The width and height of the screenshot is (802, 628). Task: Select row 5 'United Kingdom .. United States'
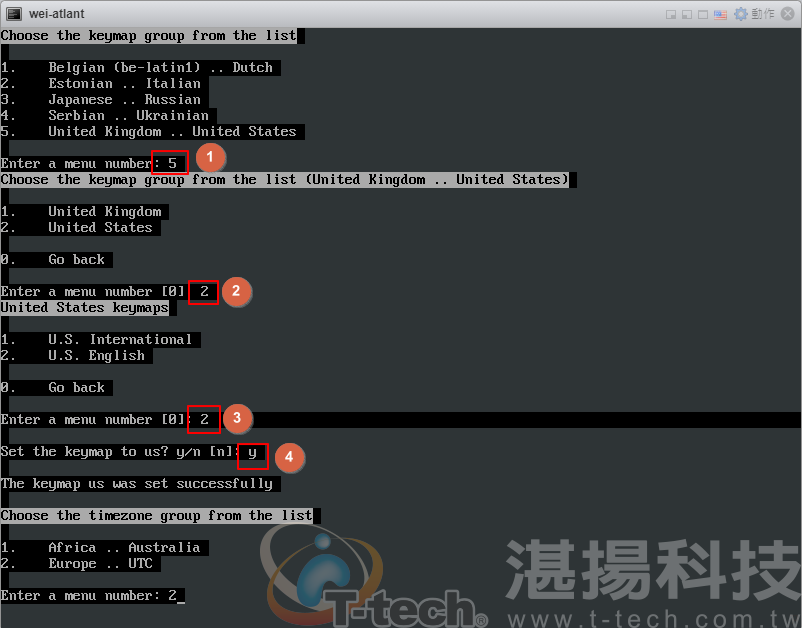[x=152, y=131]
